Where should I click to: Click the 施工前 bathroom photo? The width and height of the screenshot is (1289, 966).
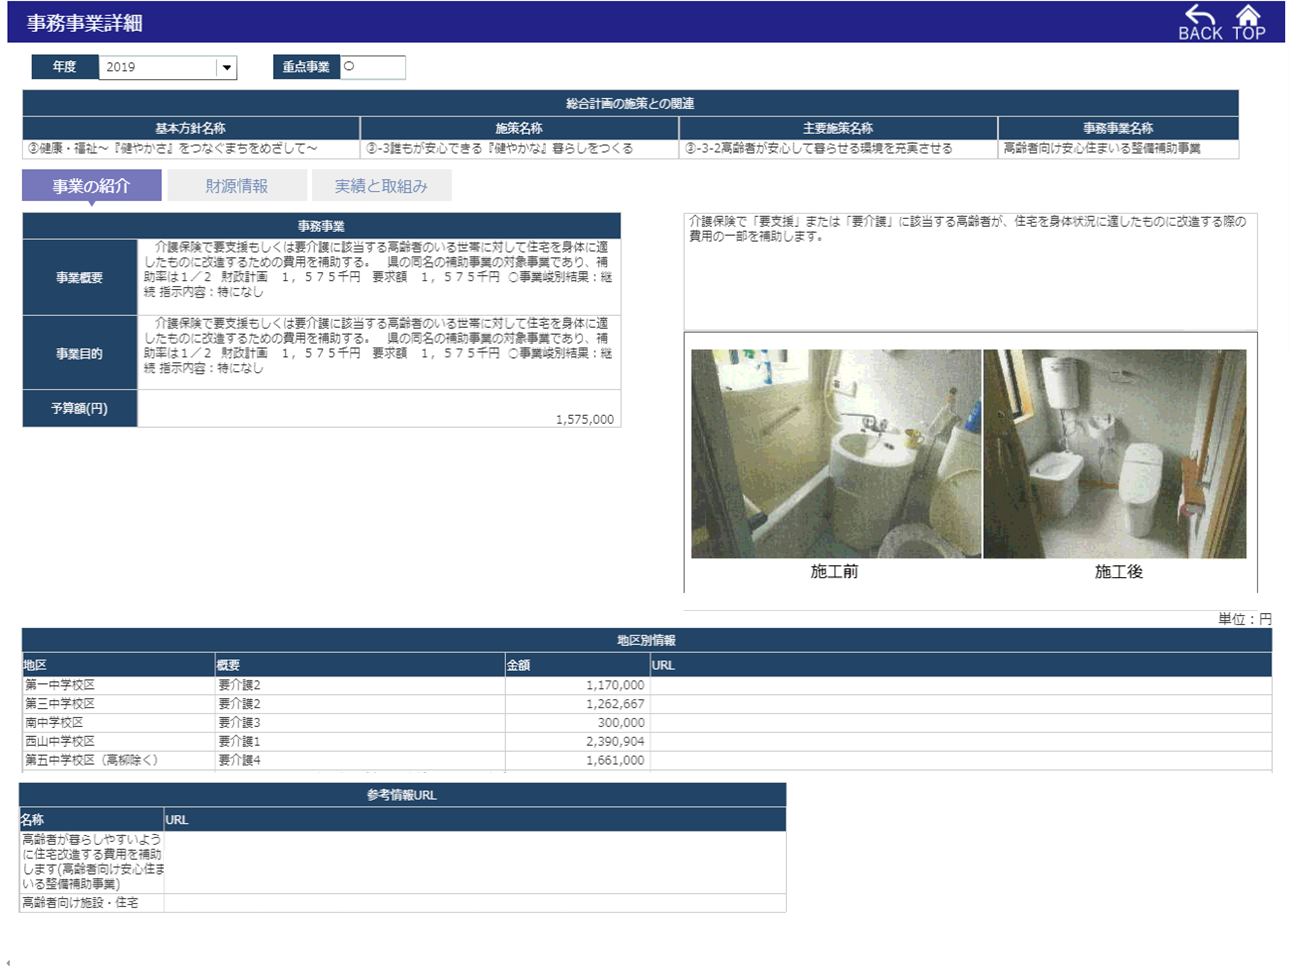pos(835,453)
